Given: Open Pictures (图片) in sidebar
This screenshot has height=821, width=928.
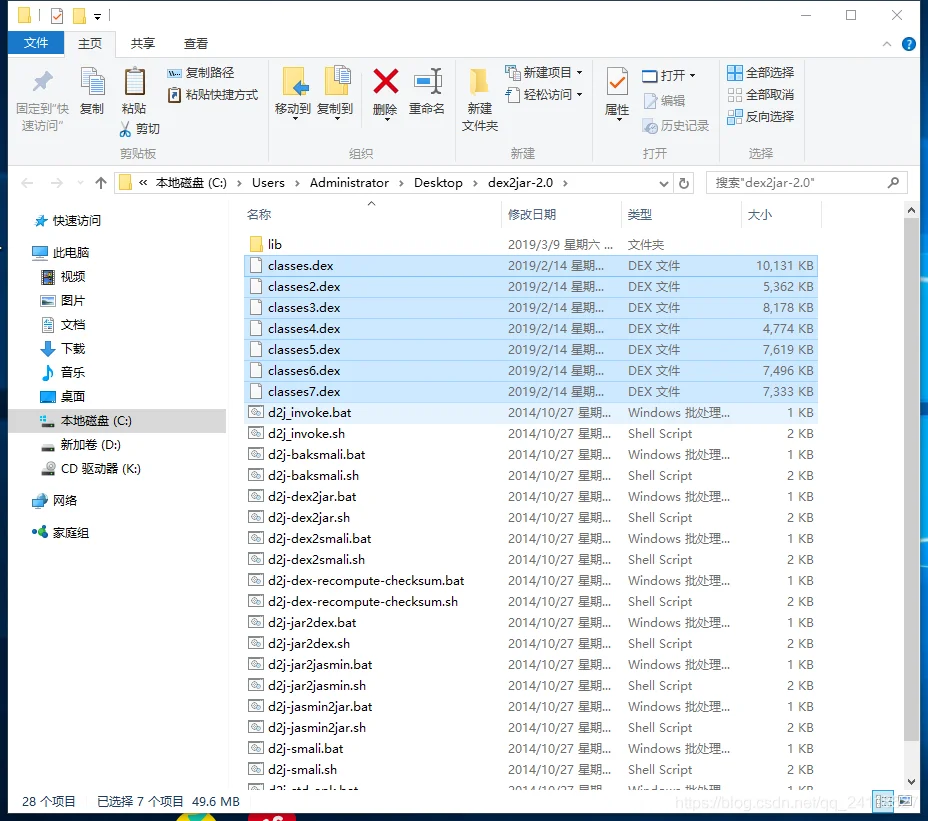Looking at the screenshot, I should click(x=63, y=301).
